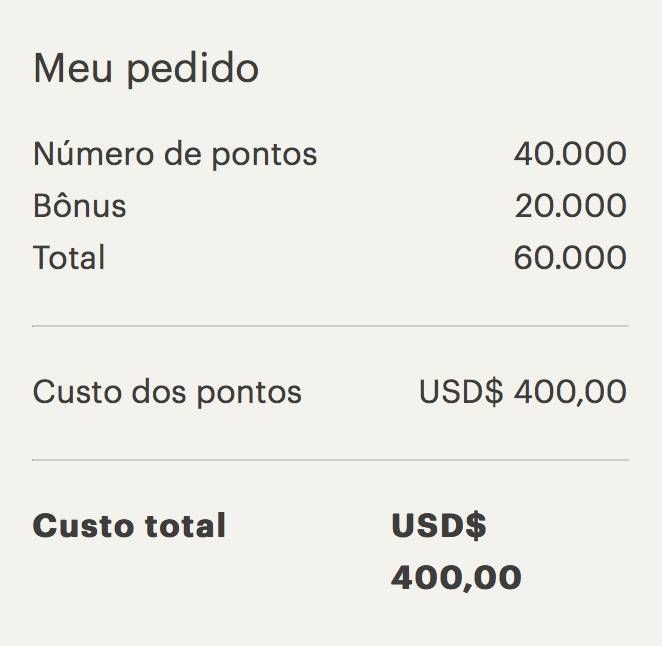Click the 20.000 bonus value
Image resolution: width=662 pixels, height=646 pixels.
(x=570, y=206)
